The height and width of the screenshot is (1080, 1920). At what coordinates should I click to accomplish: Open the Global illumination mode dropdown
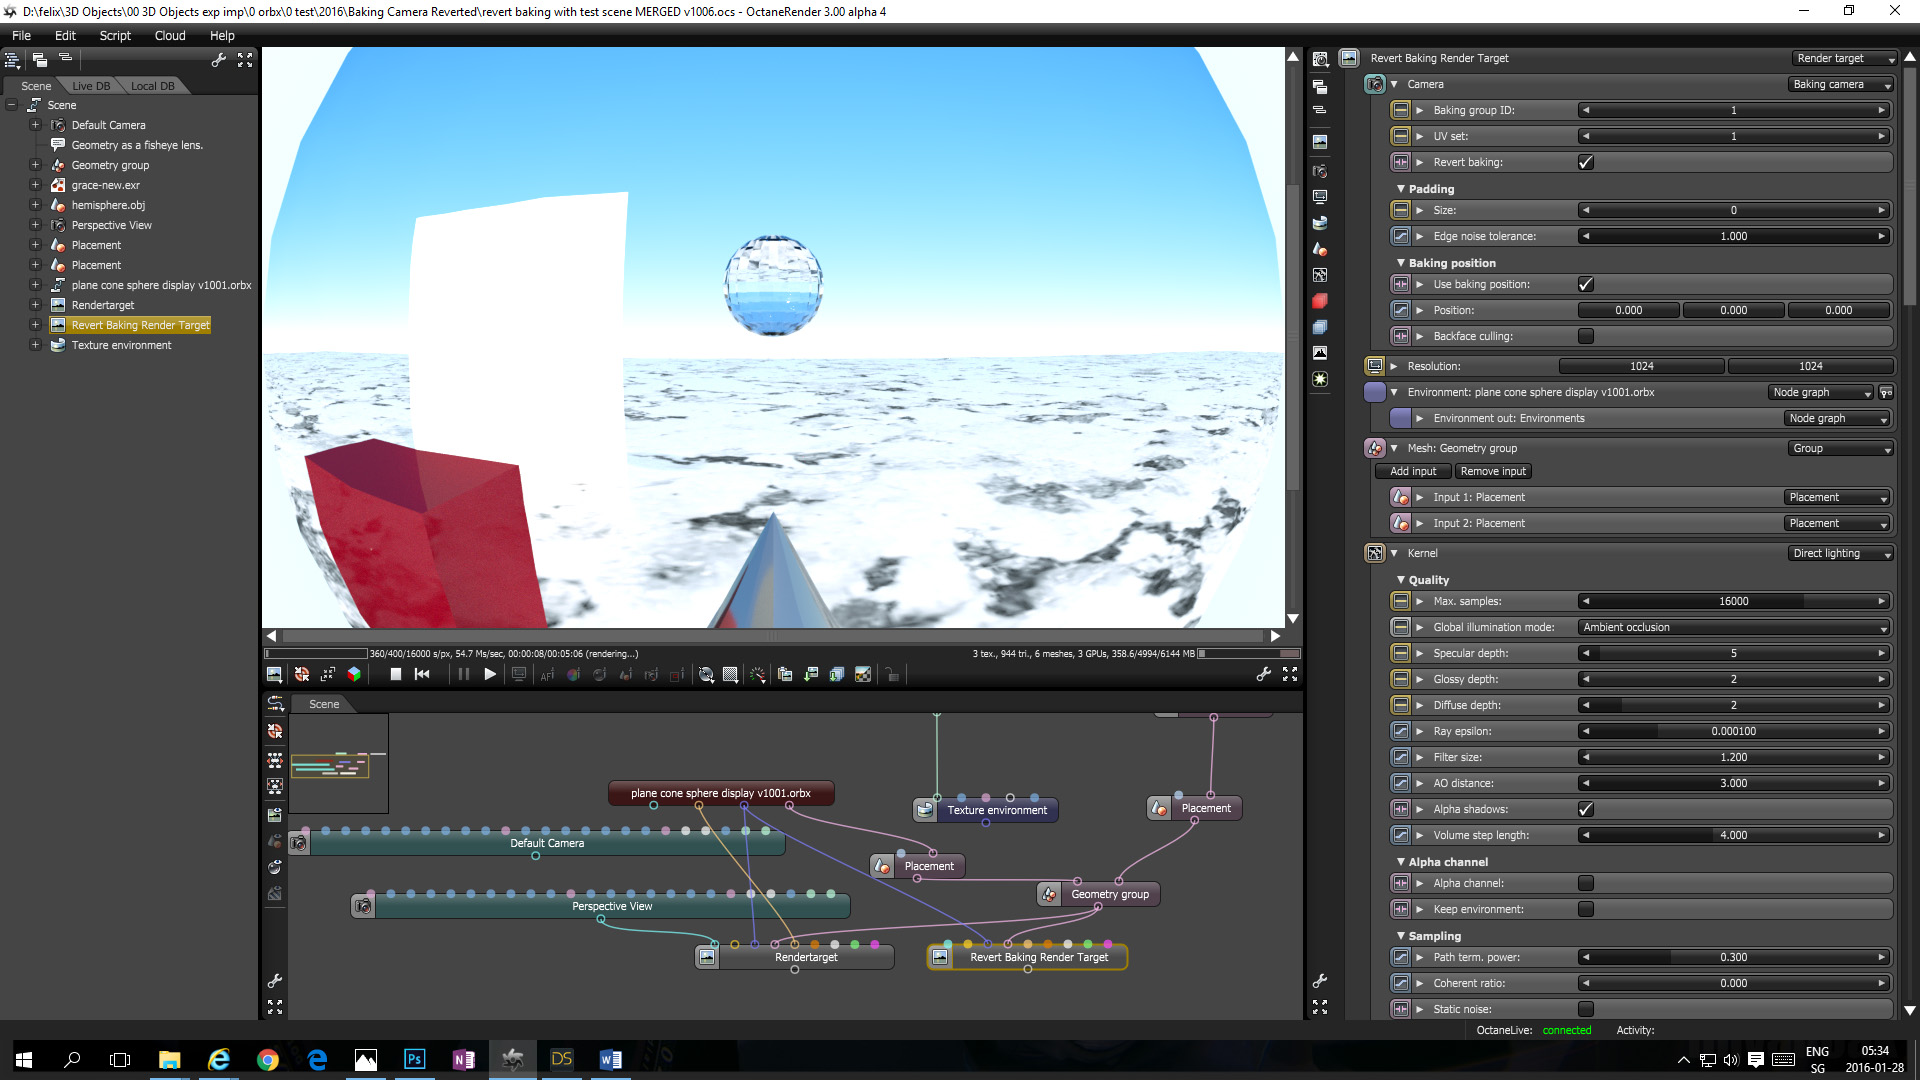1733,627
